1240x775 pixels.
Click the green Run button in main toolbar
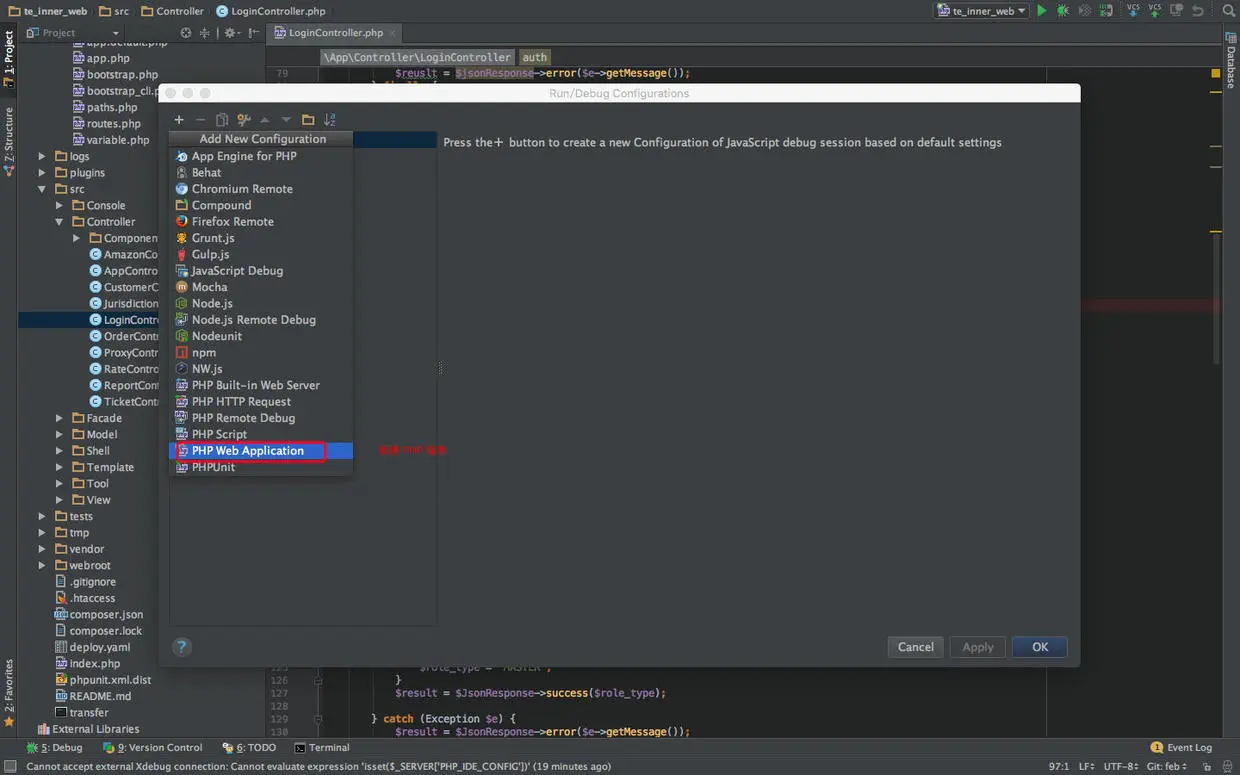[1042, 11]
